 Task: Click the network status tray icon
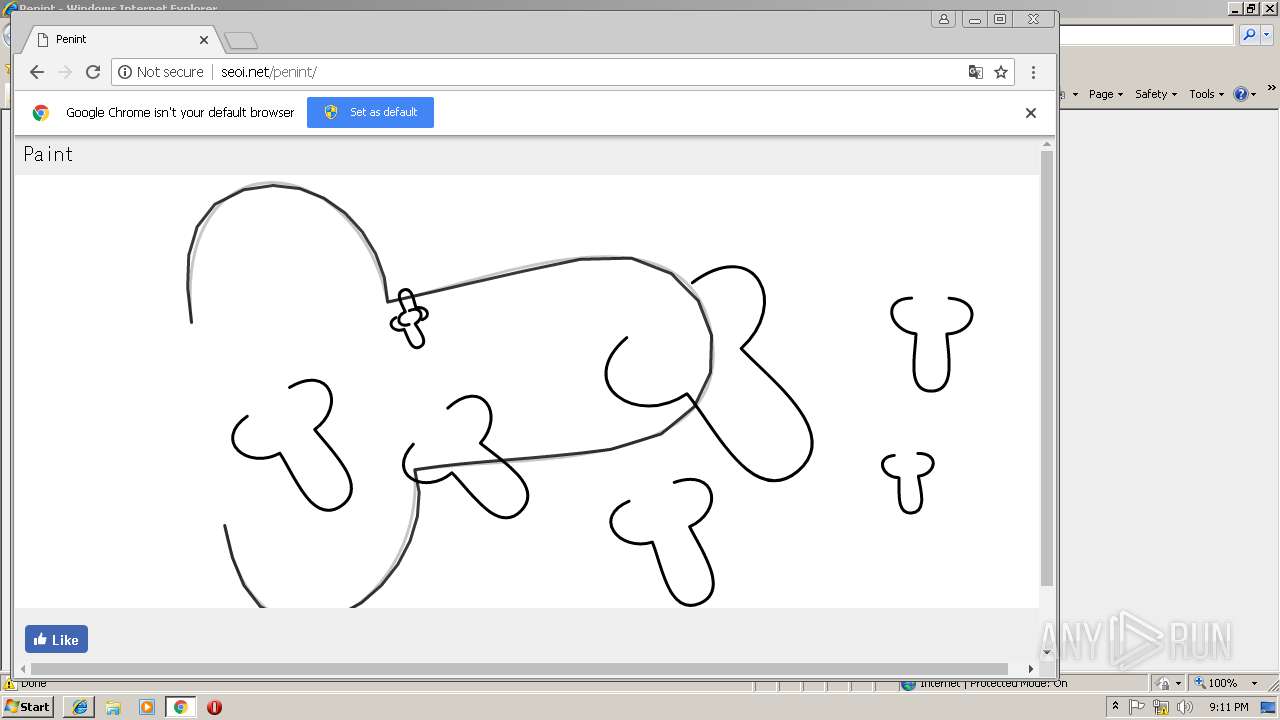click(x=1161, y=707)
